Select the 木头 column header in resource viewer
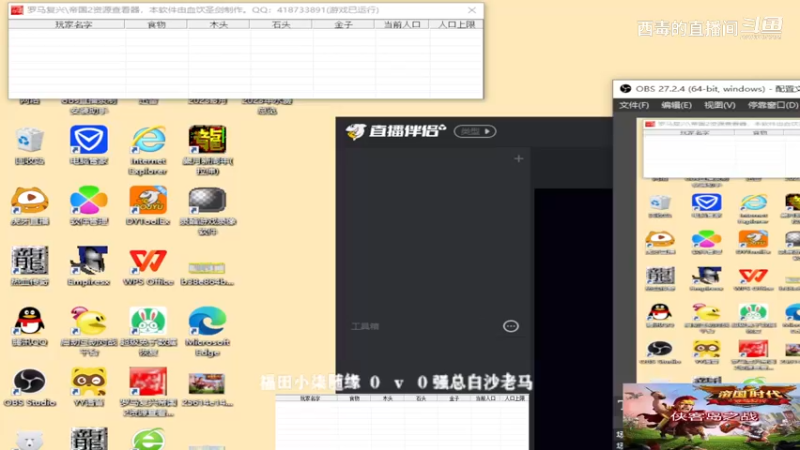Viewport: 800px width, 450px height. click(218, 24)
